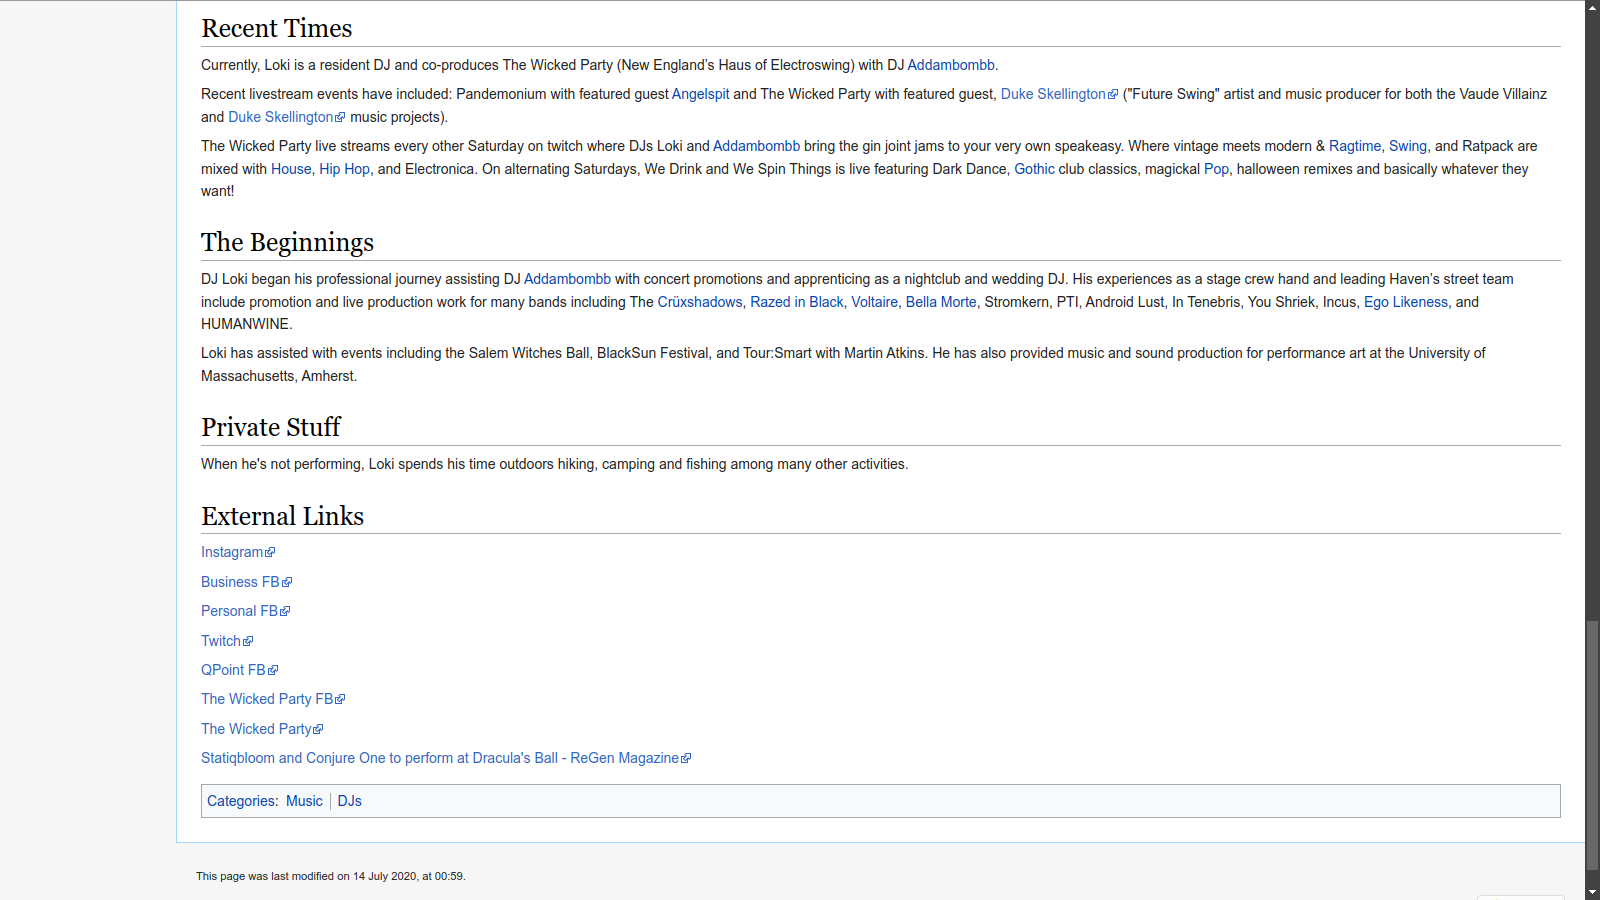The height and width of the screenshot is (900, 1600).
Task: Click the scrollbar down arrow
Action: coord(1592,892)
